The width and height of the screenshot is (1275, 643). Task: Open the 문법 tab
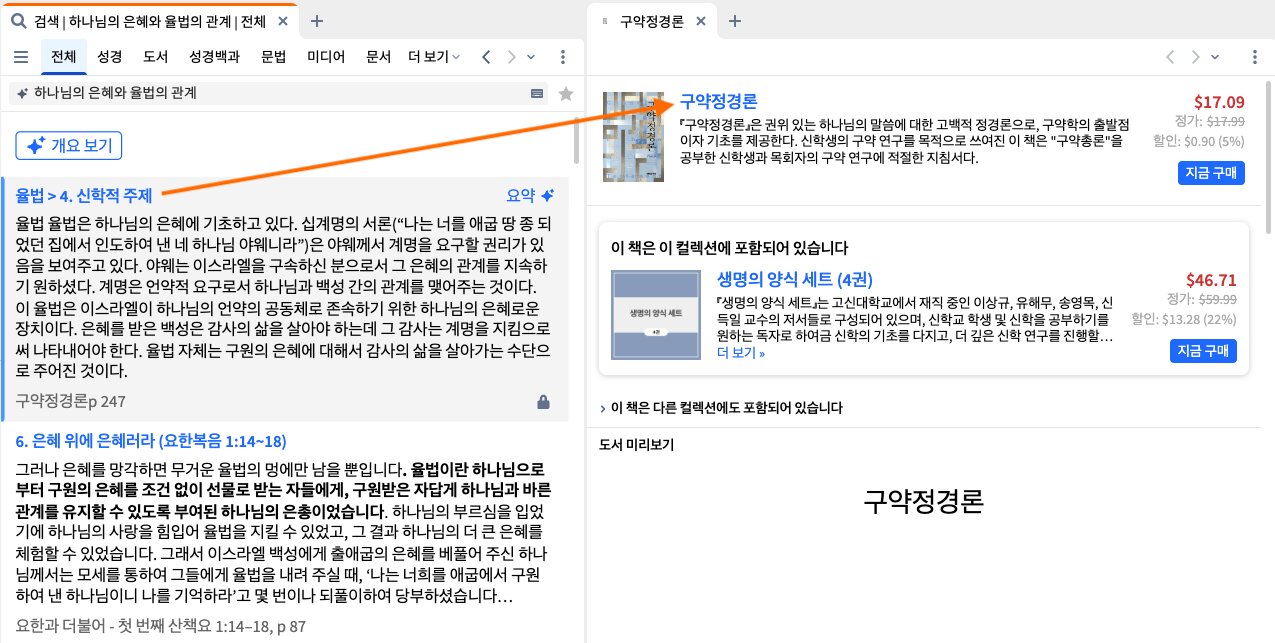coord(274,57)
